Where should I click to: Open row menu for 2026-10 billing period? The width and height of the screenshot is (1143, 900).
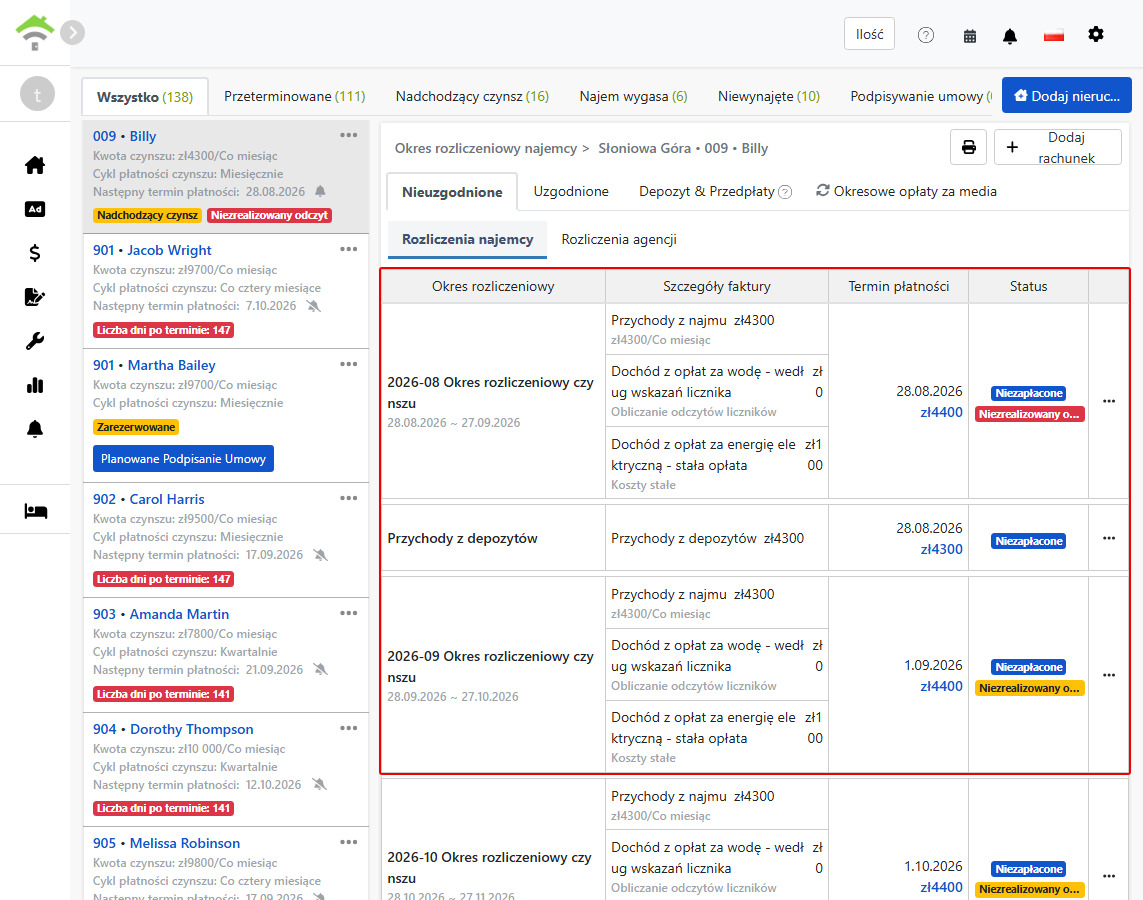[1109, 877]
